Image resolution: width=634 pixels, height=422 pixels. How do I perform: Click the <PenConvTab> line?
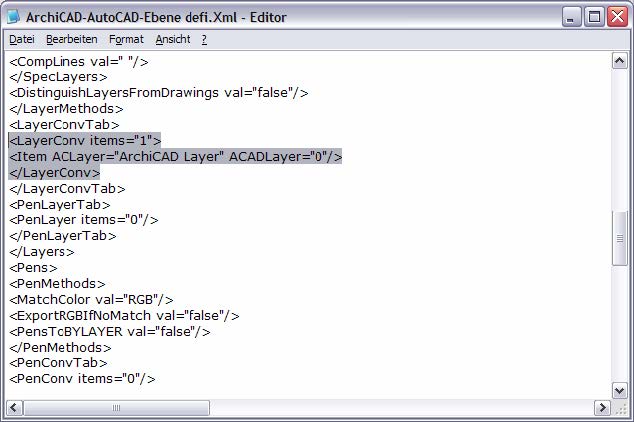(58, 363)
